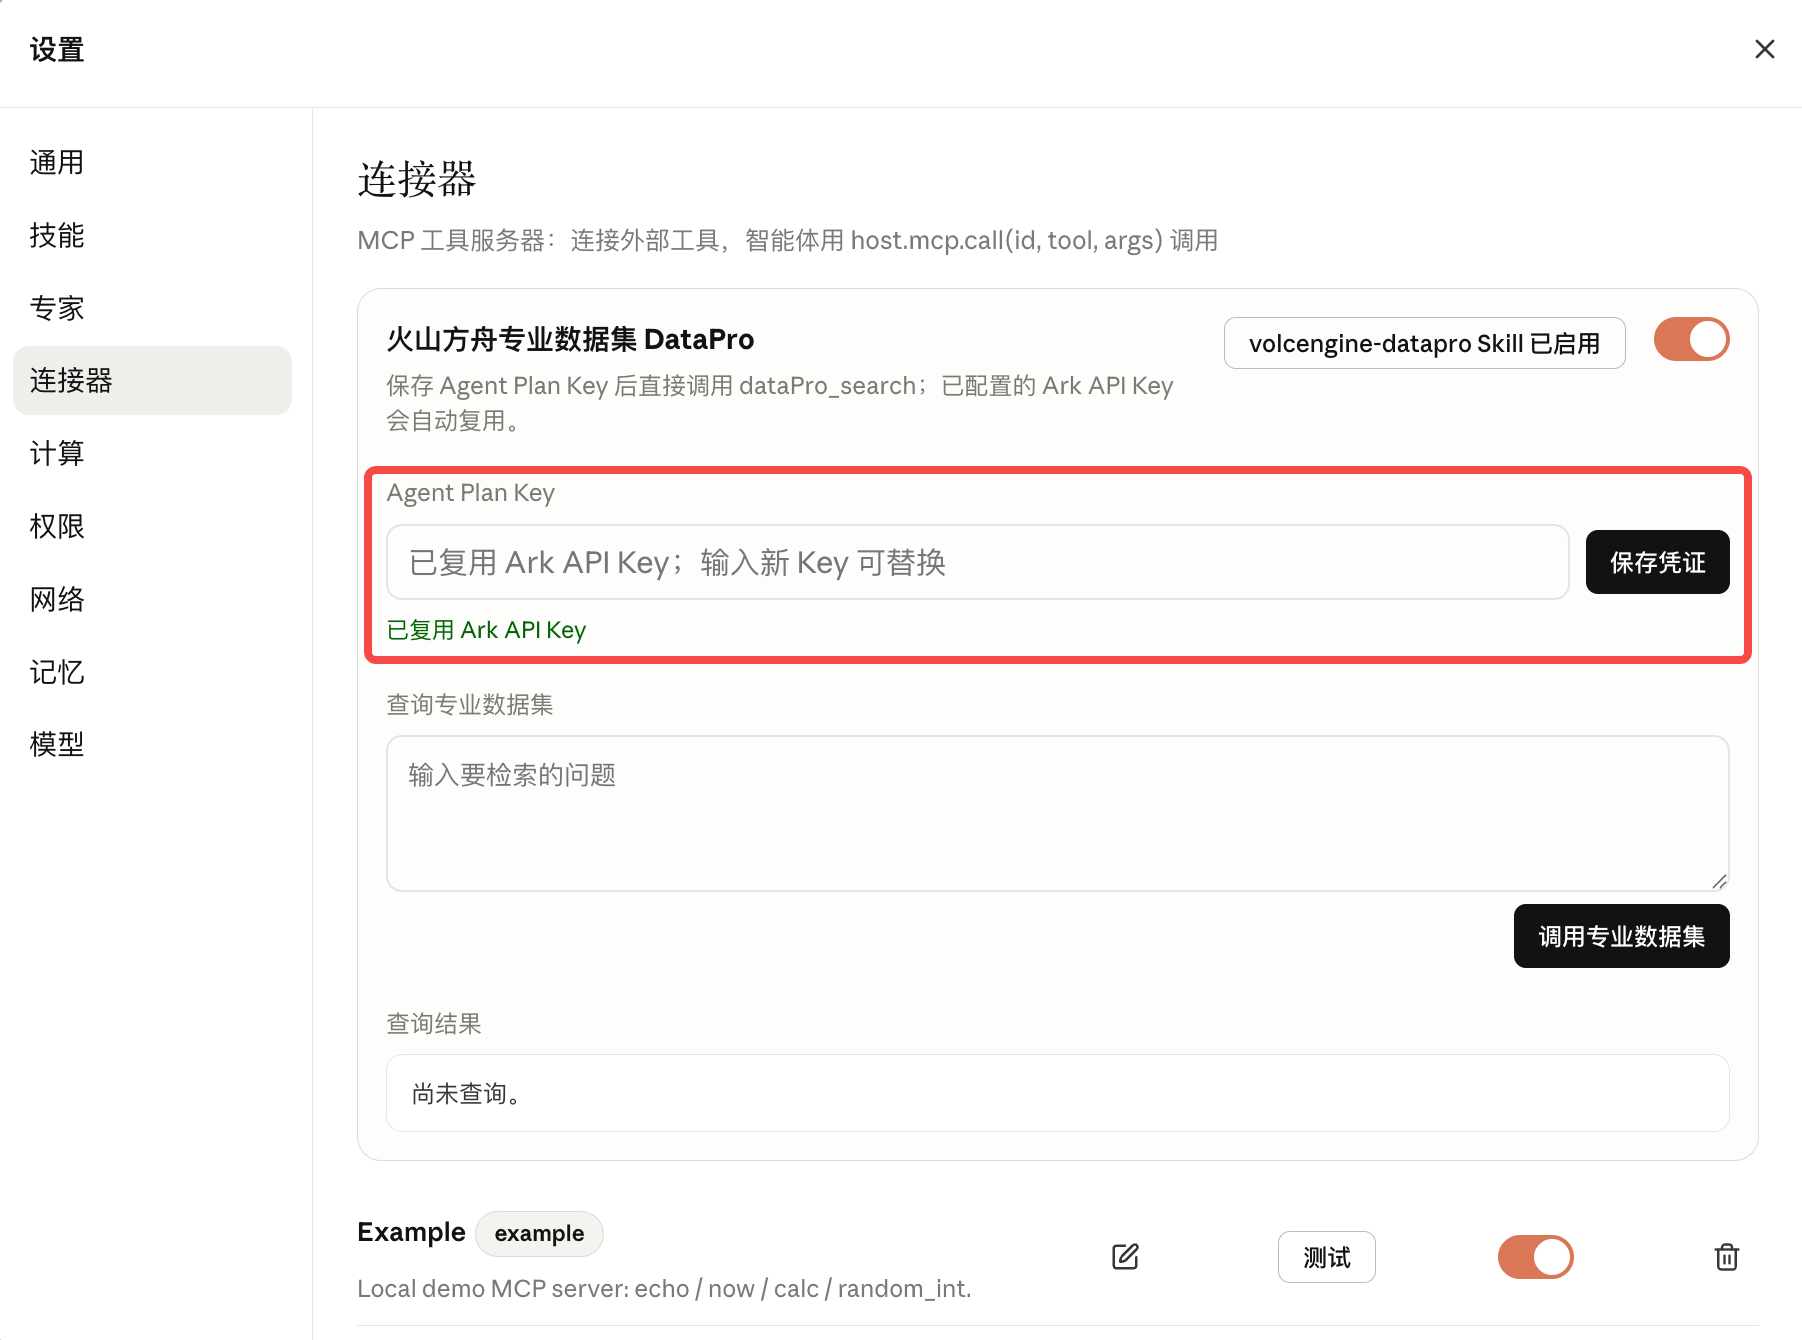Edit the Example MCP server

pyautogui.click(x=1125, y=1257)
